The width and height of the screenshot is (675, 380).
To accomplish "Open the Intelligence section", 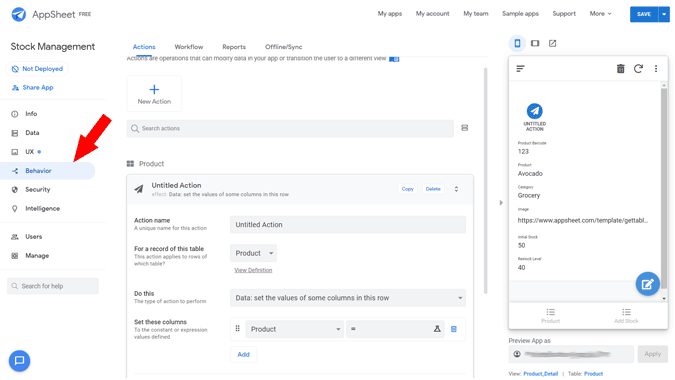I will click(x=42, y=209).
